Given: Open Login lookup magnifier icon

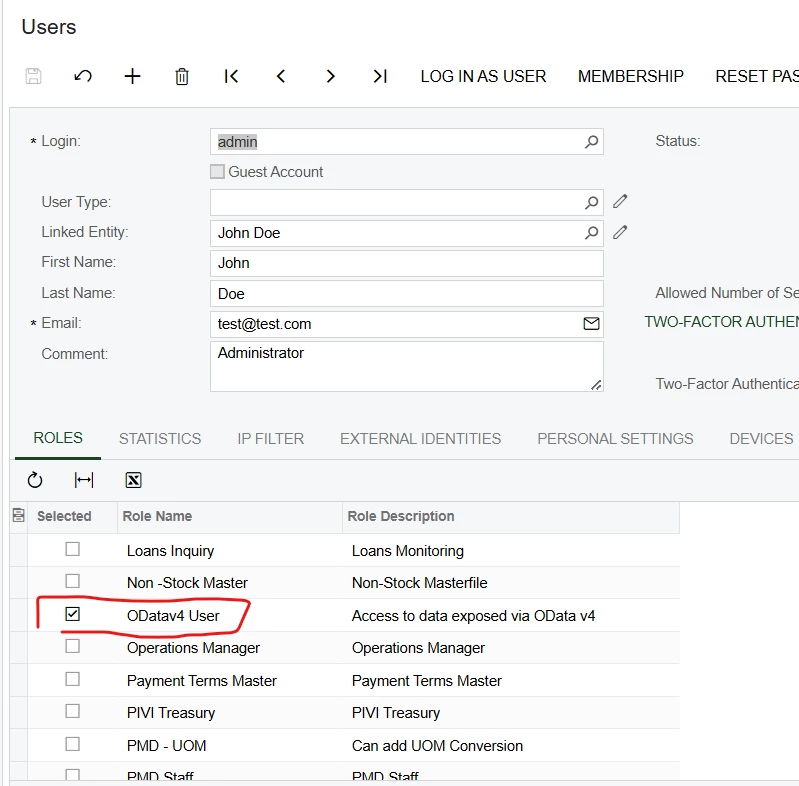Looking at the screenshot, I should tap(591, 142).
